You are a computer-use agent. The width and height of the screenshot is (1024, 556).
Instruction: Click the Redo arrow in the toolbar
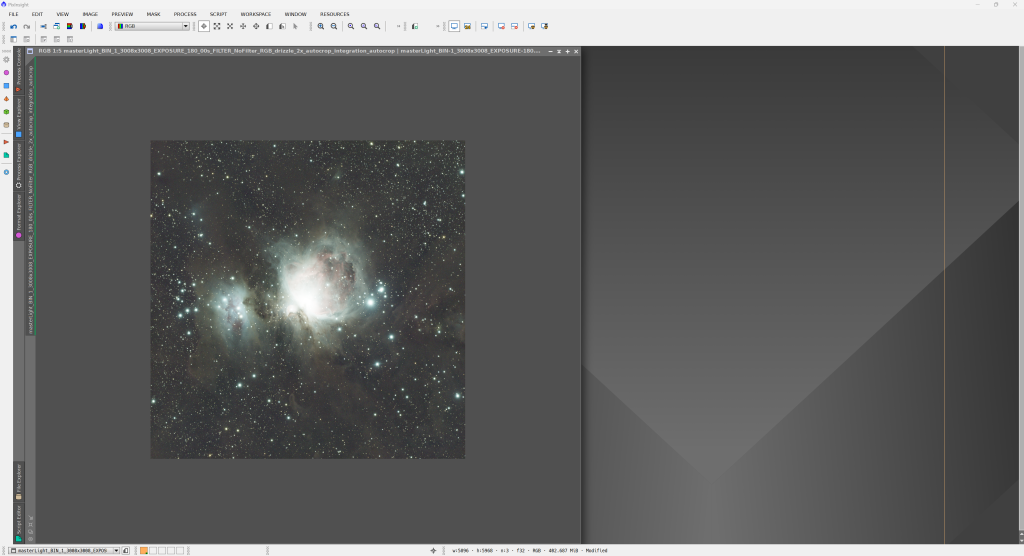coord(27,26)
